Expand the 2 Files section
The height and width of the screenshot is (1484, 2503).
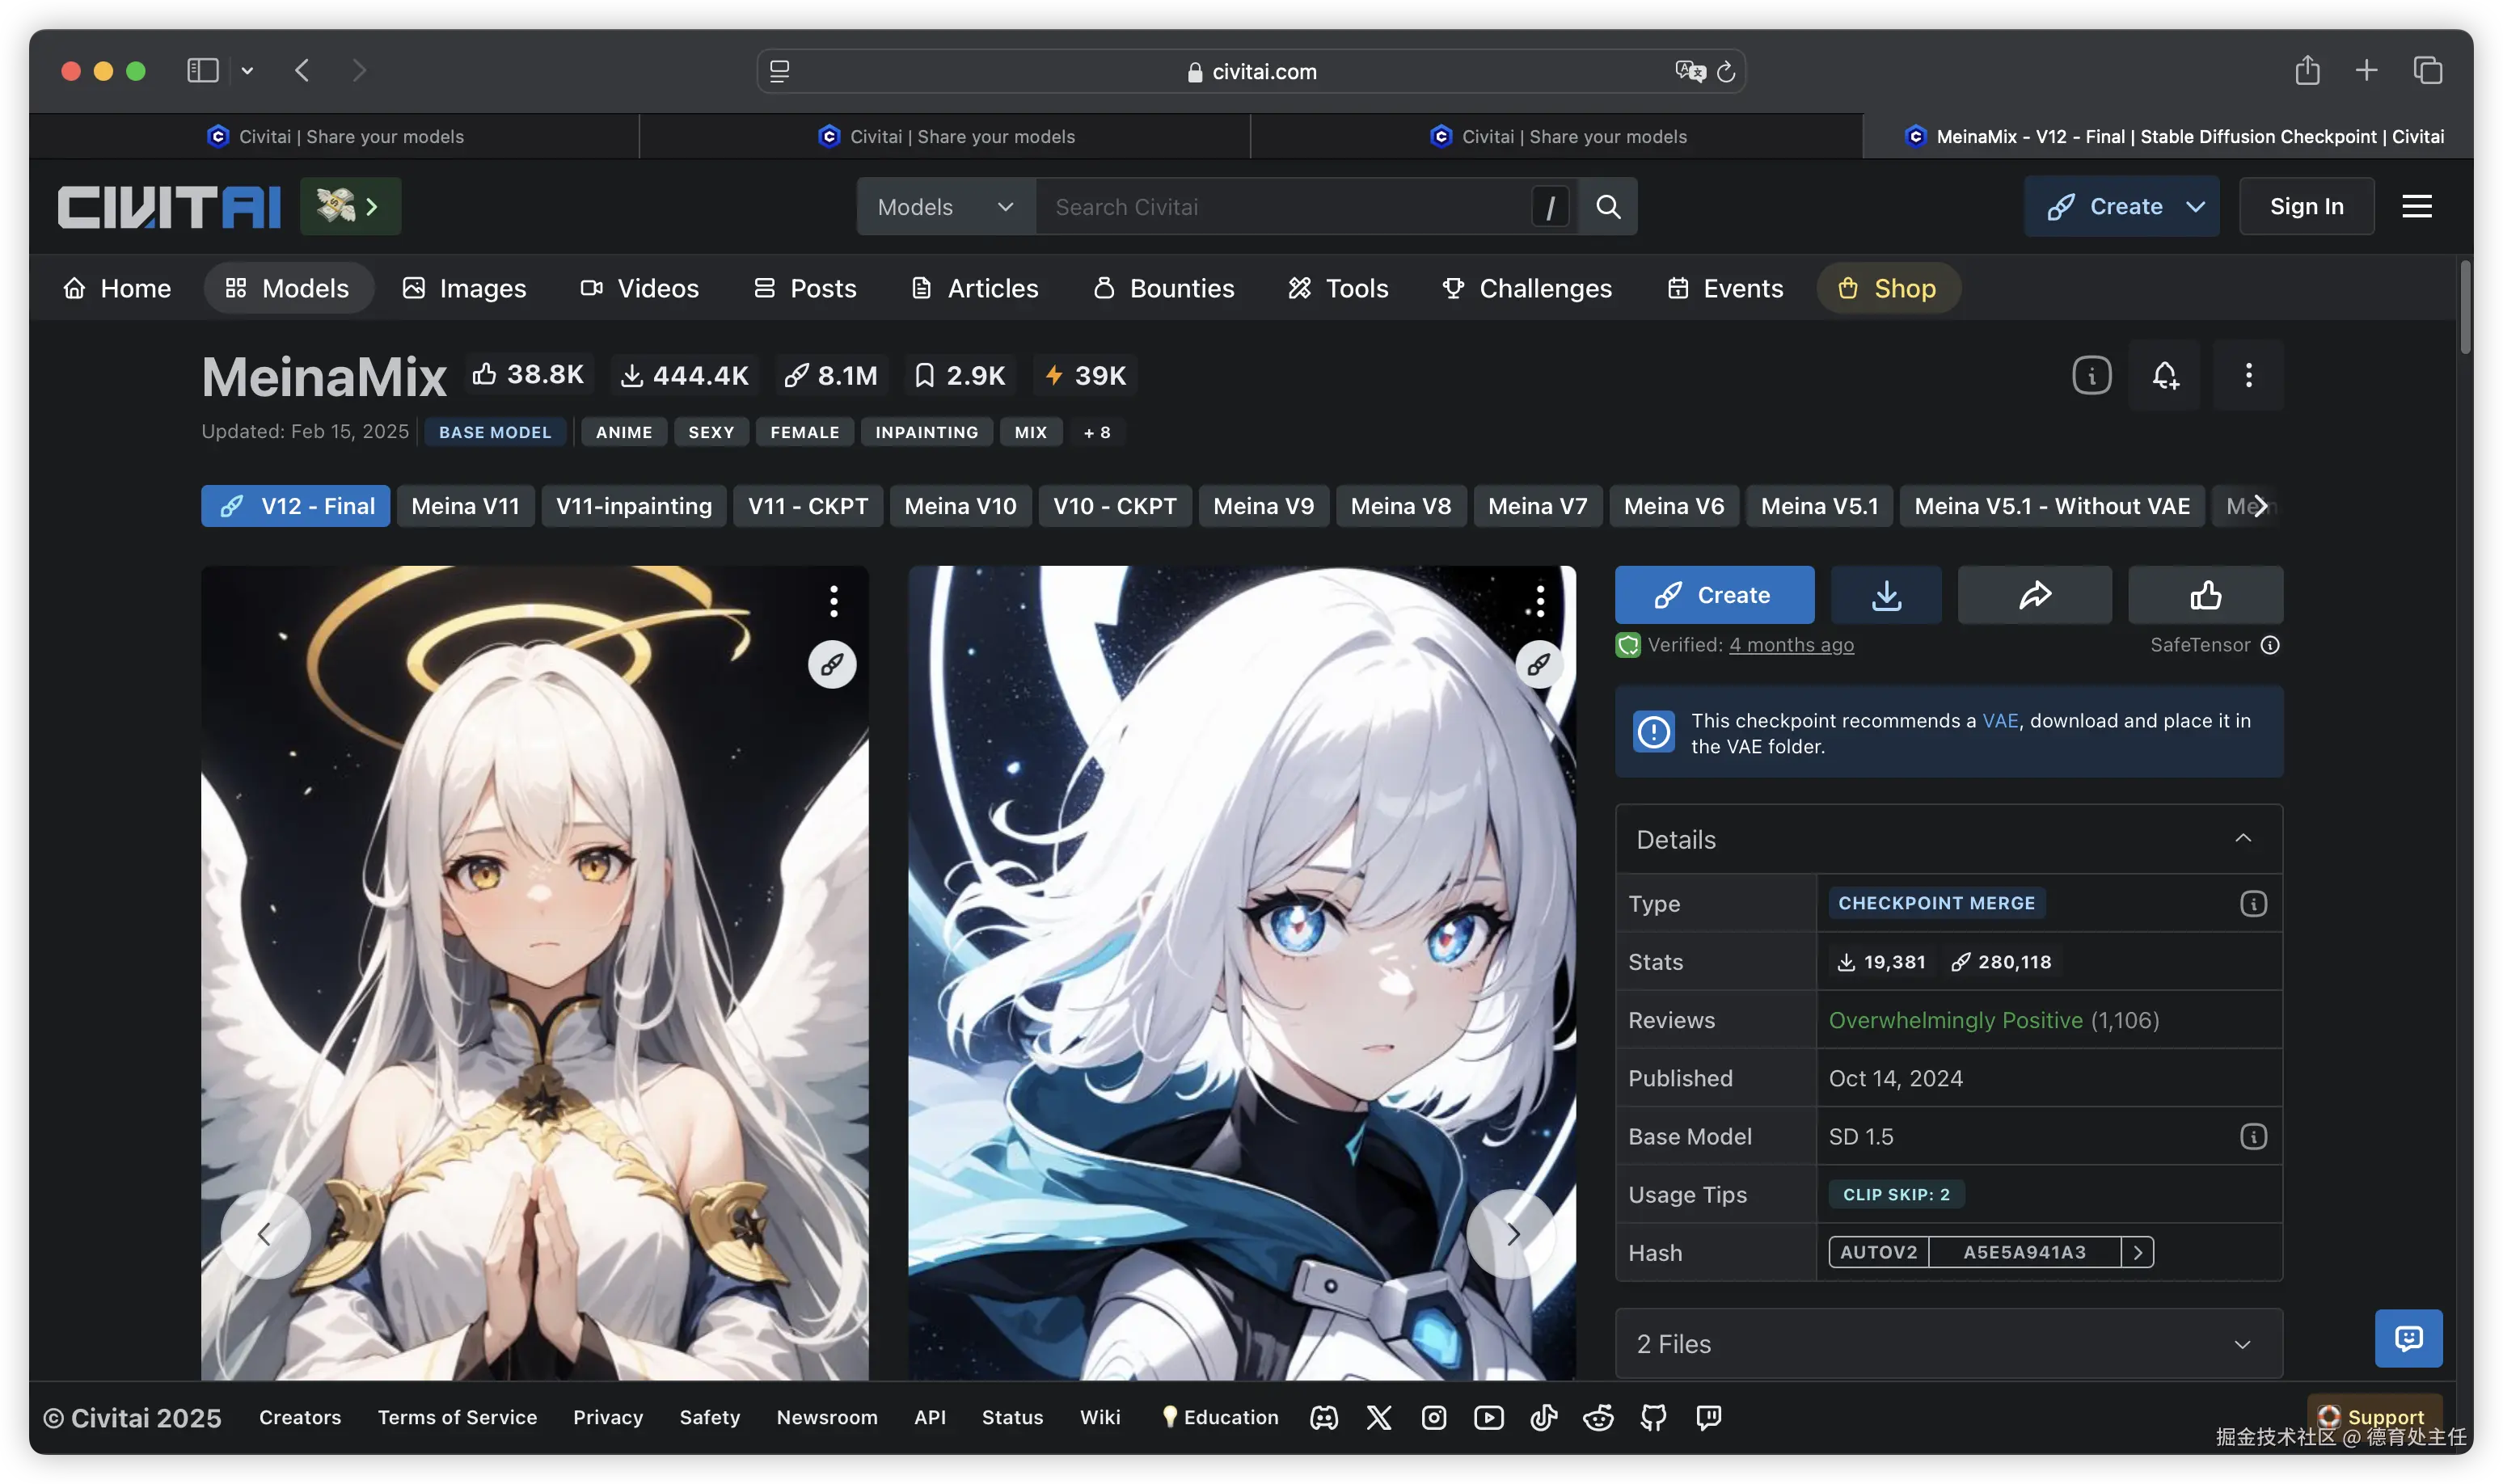click(x=2242, y=1344)
